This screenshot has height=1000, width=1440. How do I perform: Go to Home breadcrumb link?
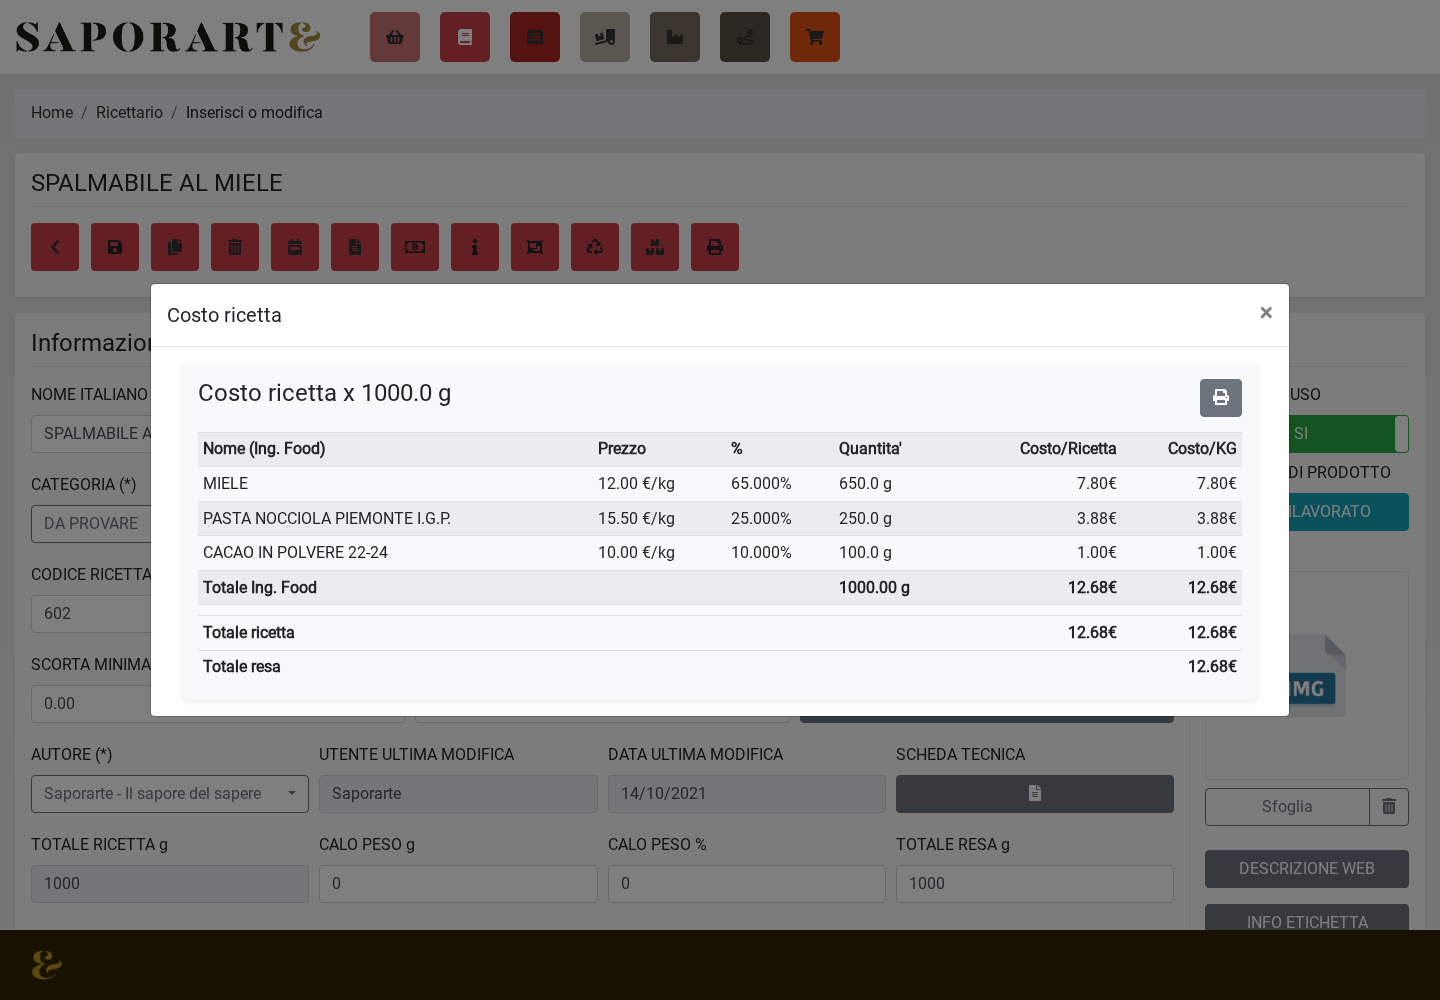(x=52, y=113)
